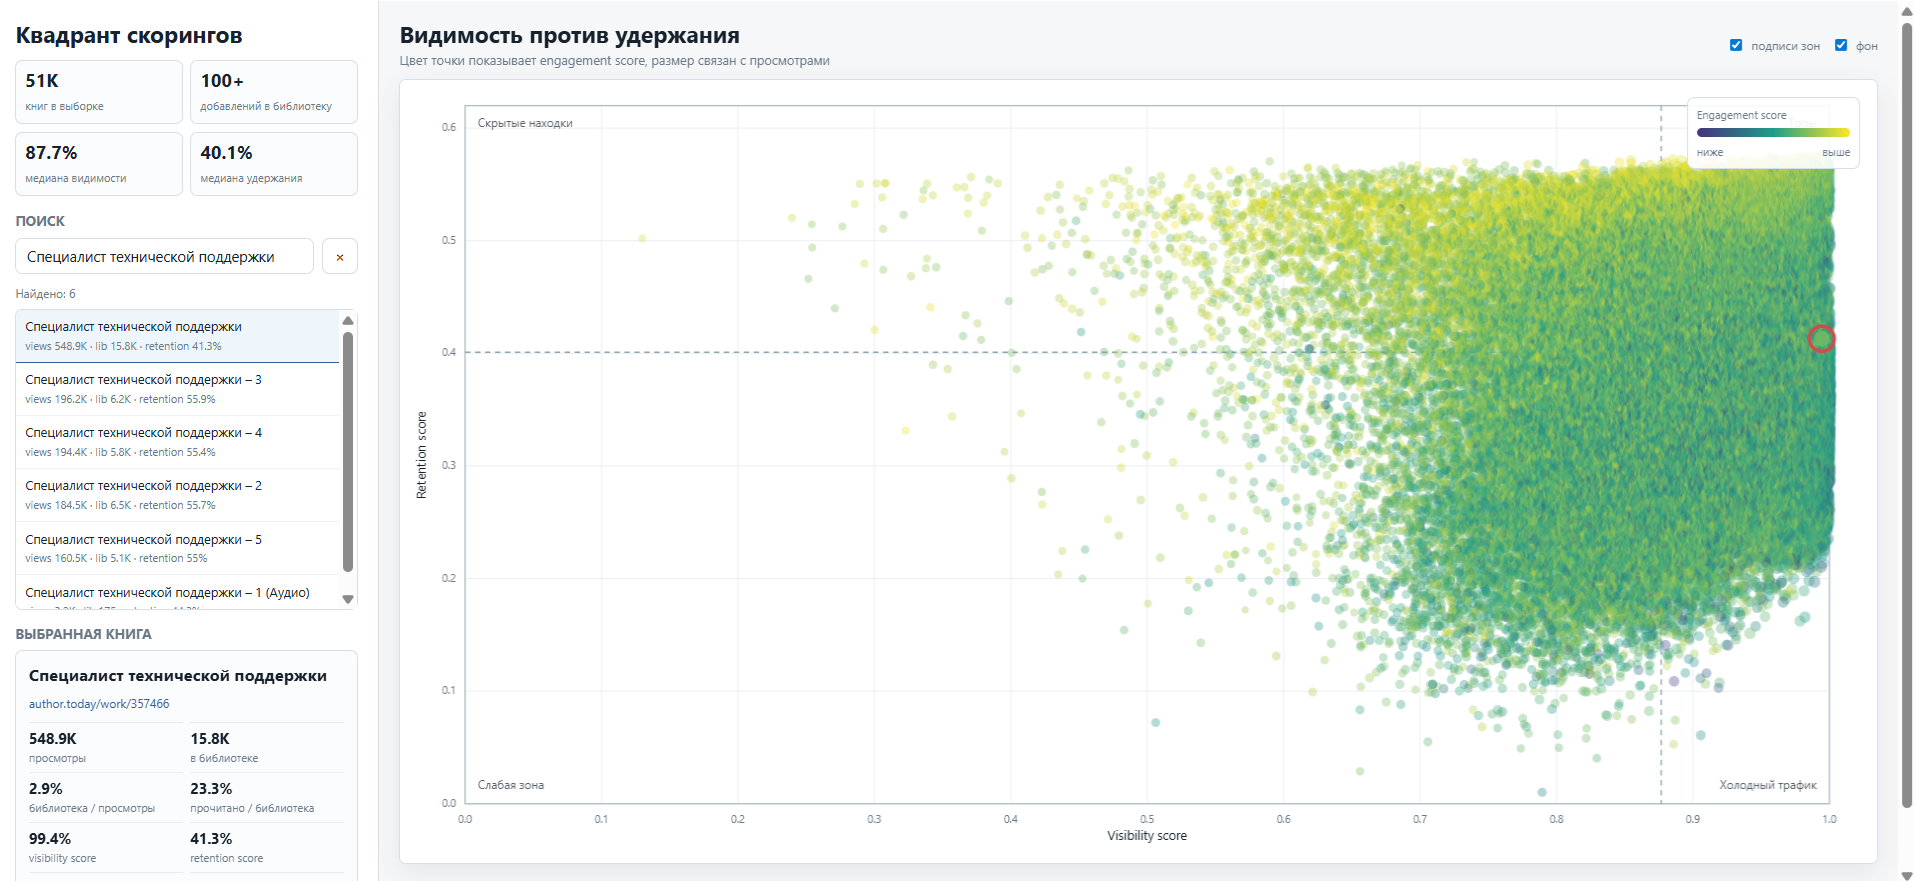Toggle the 'подписи зон' checkbox
1915x881 pixels.
click(x=1736, y=45)
